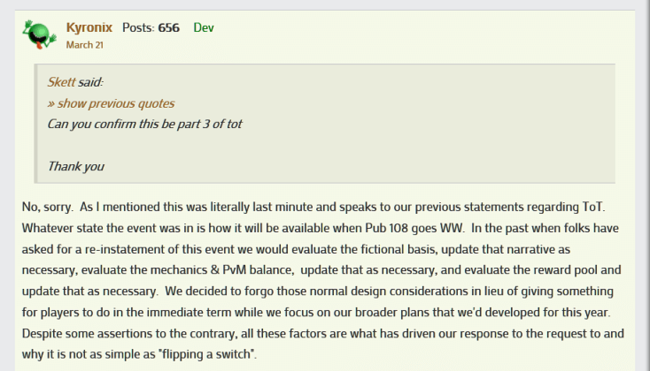650x371 pixels.
Task: Click the 'PvM balance' phrase in the reply
Action: click(x=258, y=270)
